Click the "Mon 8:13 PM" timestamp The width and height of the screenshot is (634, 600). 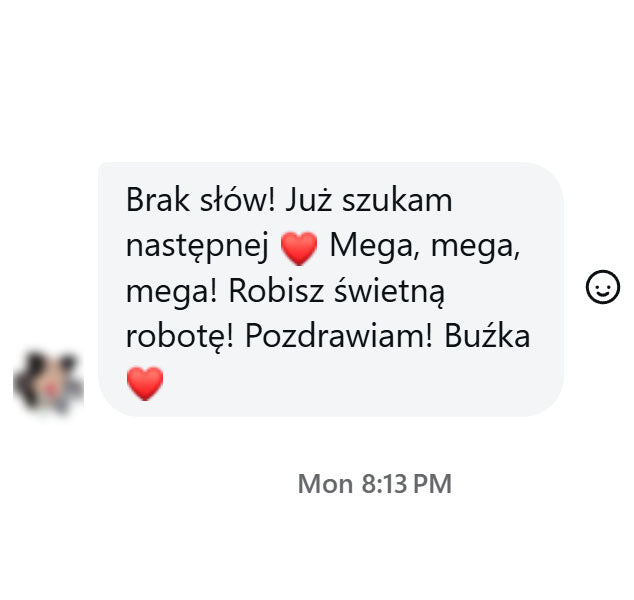point(374,483)
